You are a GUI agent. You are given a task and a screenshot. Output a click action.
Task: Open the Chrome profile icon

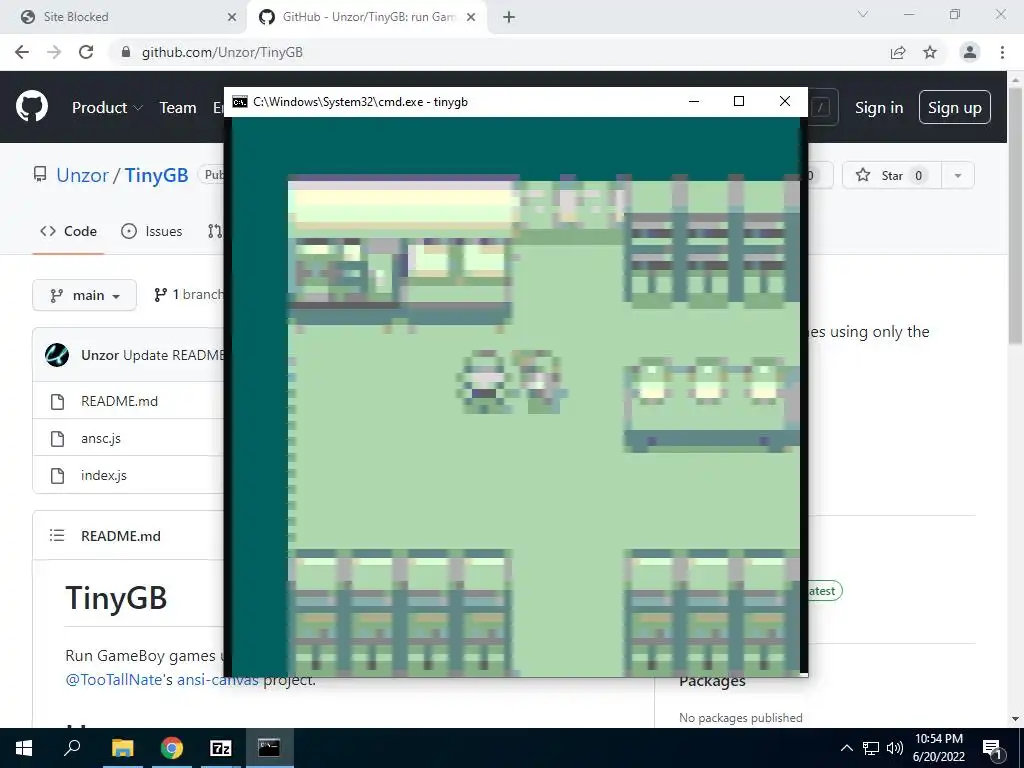pyautogui.click(x=970, y=52)
